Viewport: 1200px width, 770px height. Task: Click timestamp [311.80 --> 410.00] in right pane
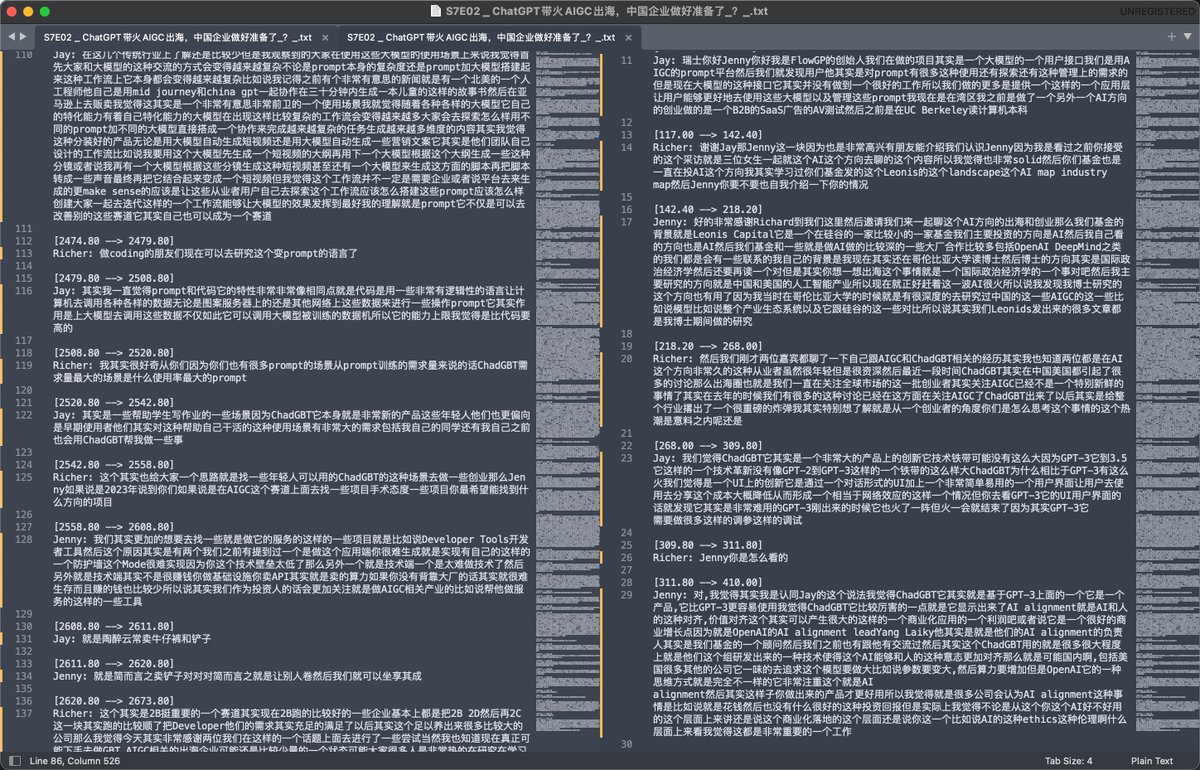point(707,582)
